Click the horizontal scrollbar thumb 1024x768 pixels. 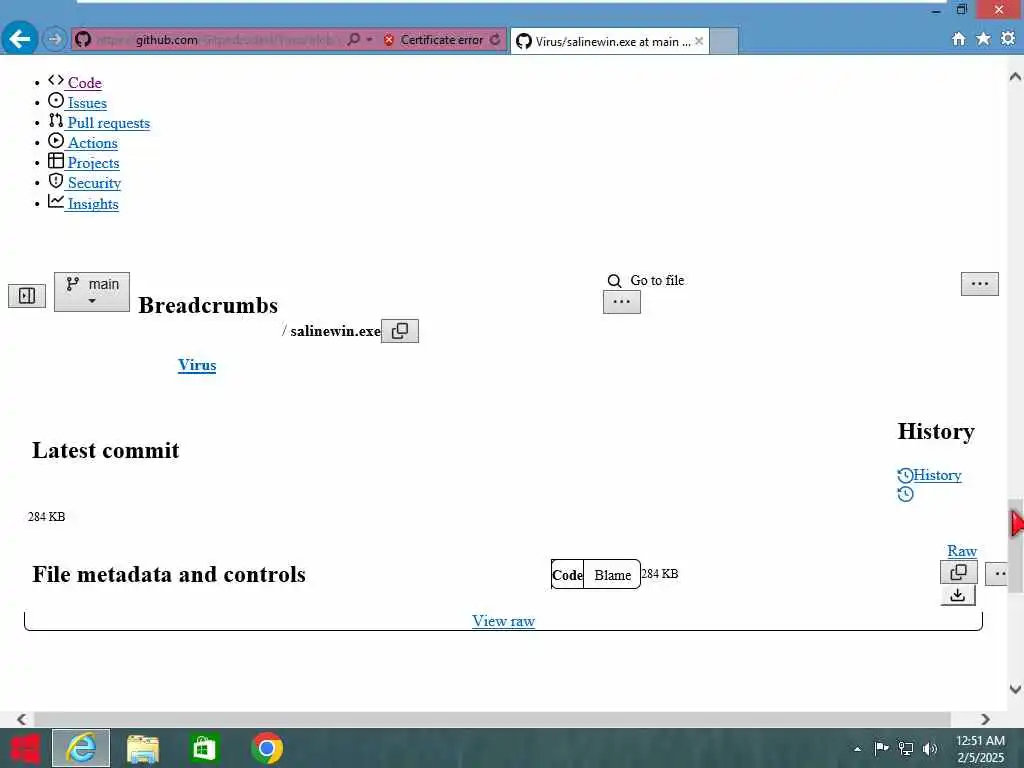(492, 719)
